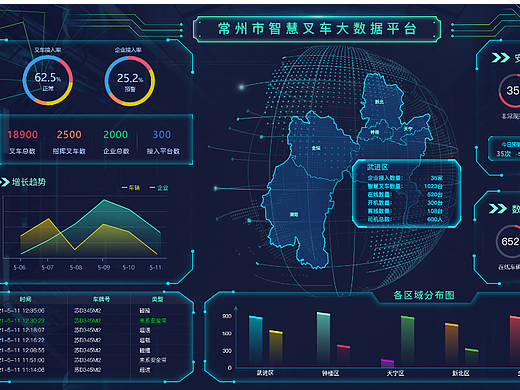This screenshot has width=520, height=390.
Task: Click the glowing point left of the globe
Action: pyautogui.click(x=242, y=87)
